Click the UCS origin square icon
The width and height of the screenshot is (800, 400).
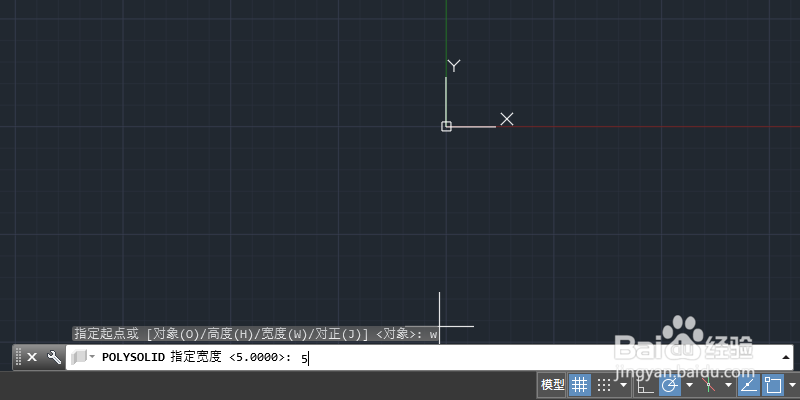(446, 126)
